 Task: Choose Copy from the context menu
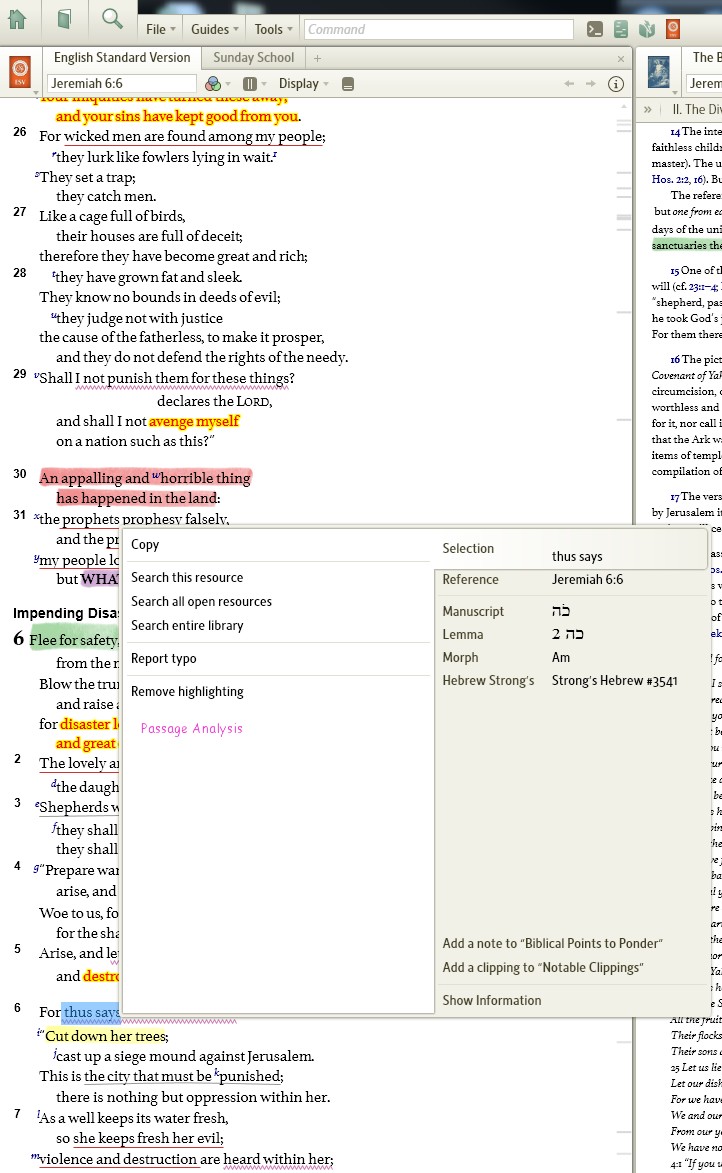click(x=145, y=545)
